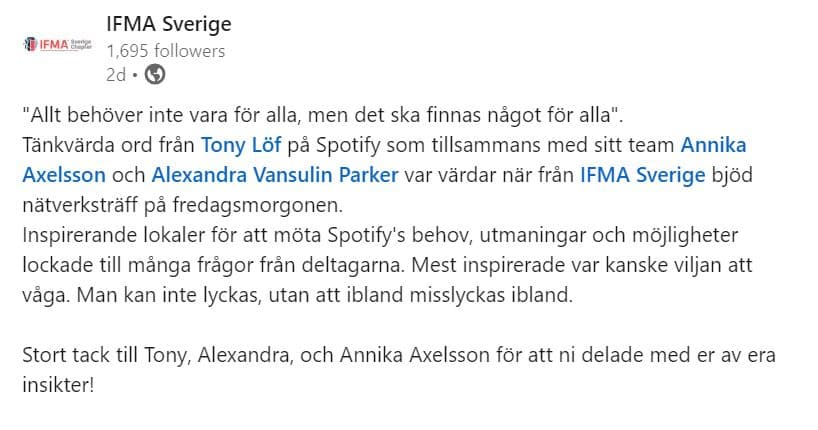
Task: Click the Annika mention at line end
Action: tap(713, 145)
